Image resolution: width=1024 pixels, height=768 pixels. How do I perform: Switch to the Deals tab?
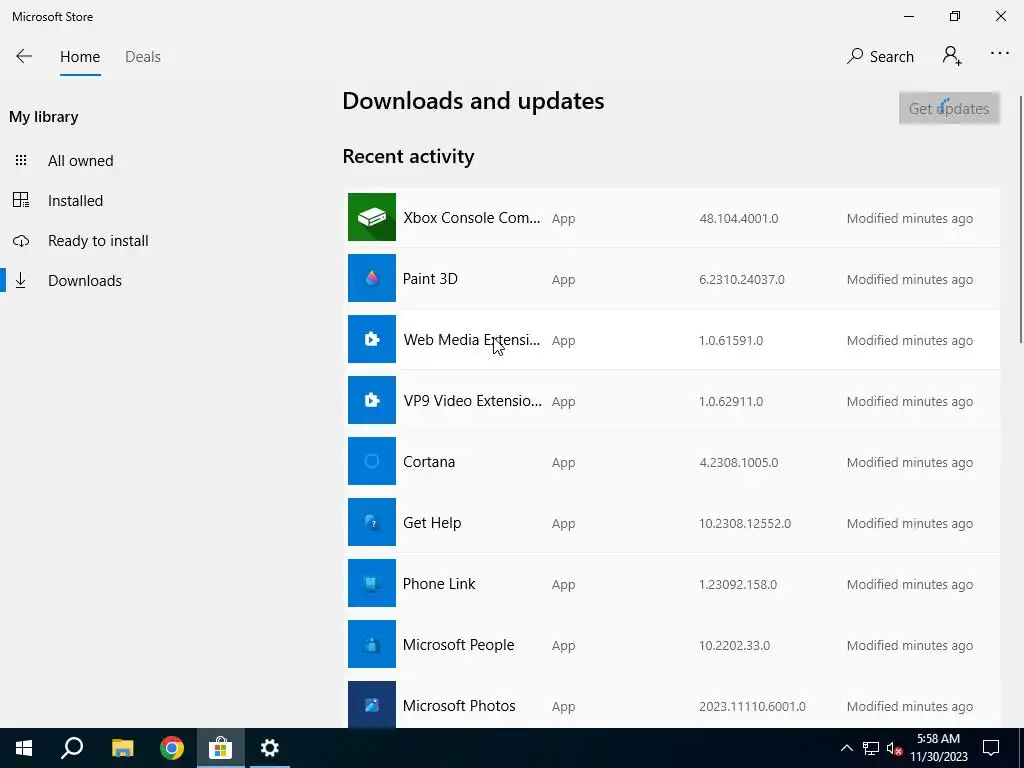(x=143, y=57)
